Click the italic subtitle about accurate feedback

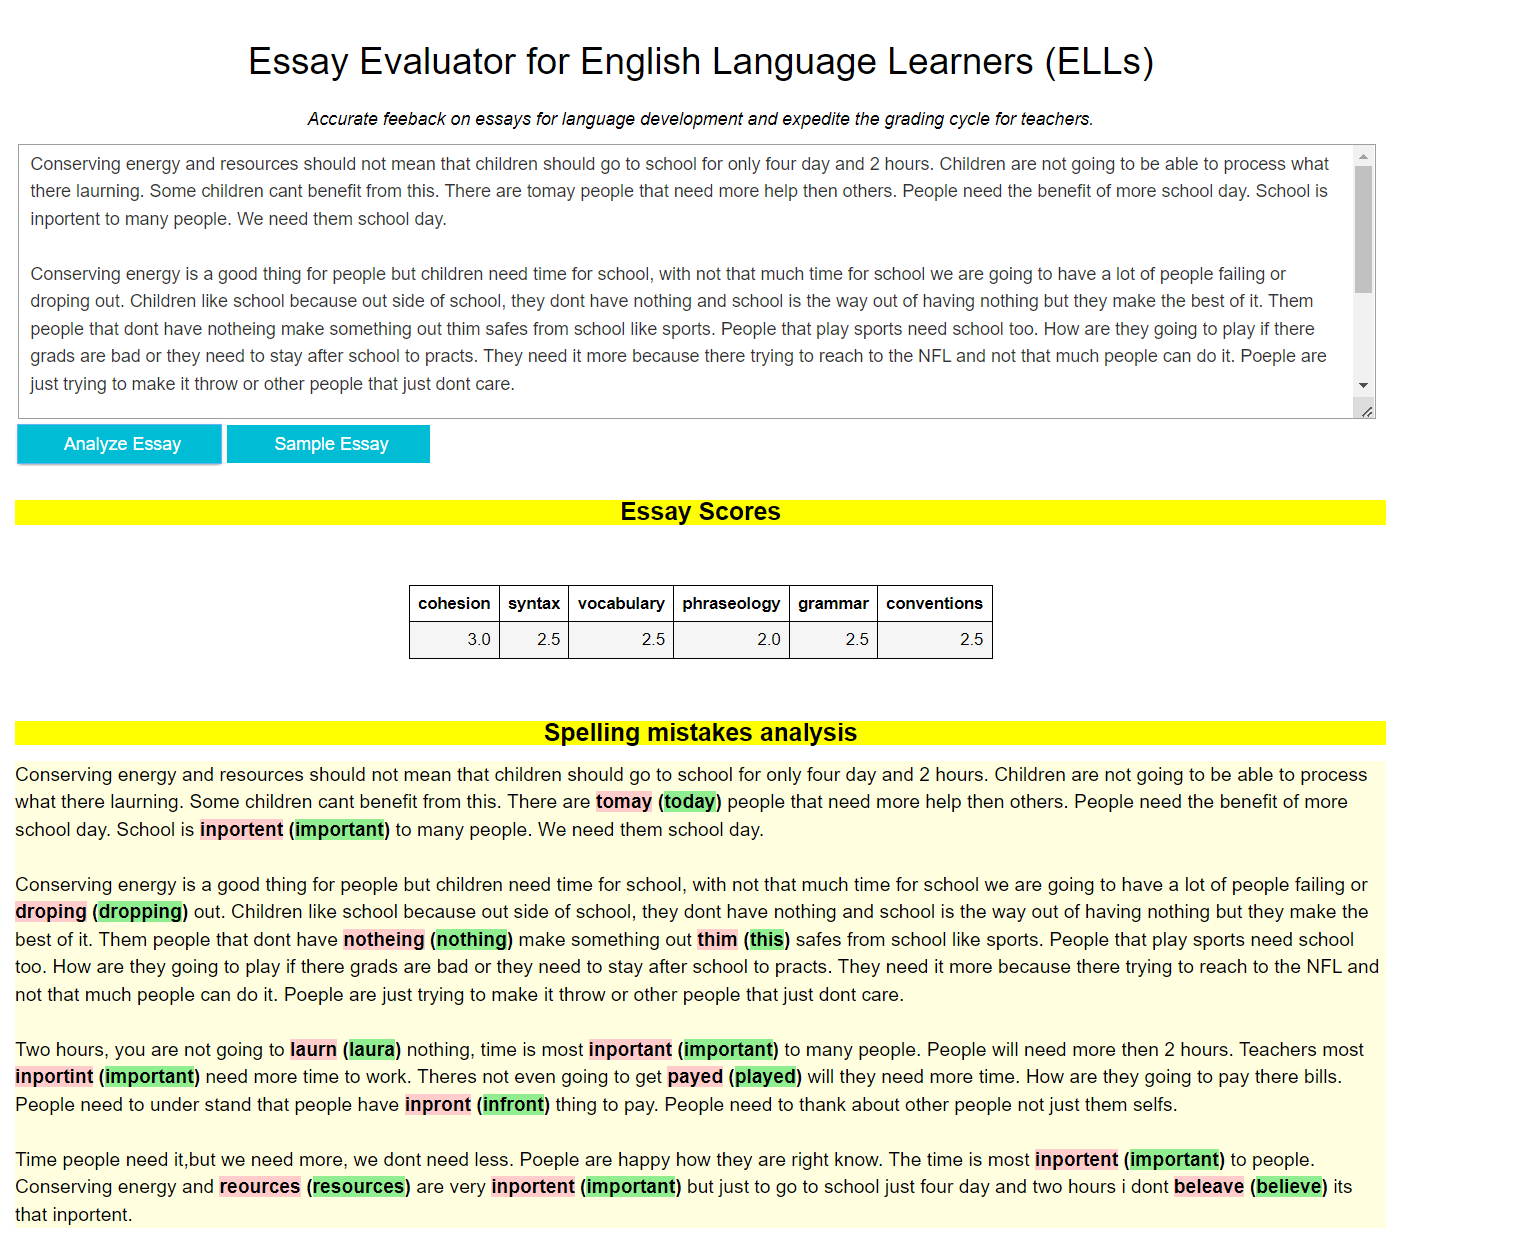coord(700,119)
